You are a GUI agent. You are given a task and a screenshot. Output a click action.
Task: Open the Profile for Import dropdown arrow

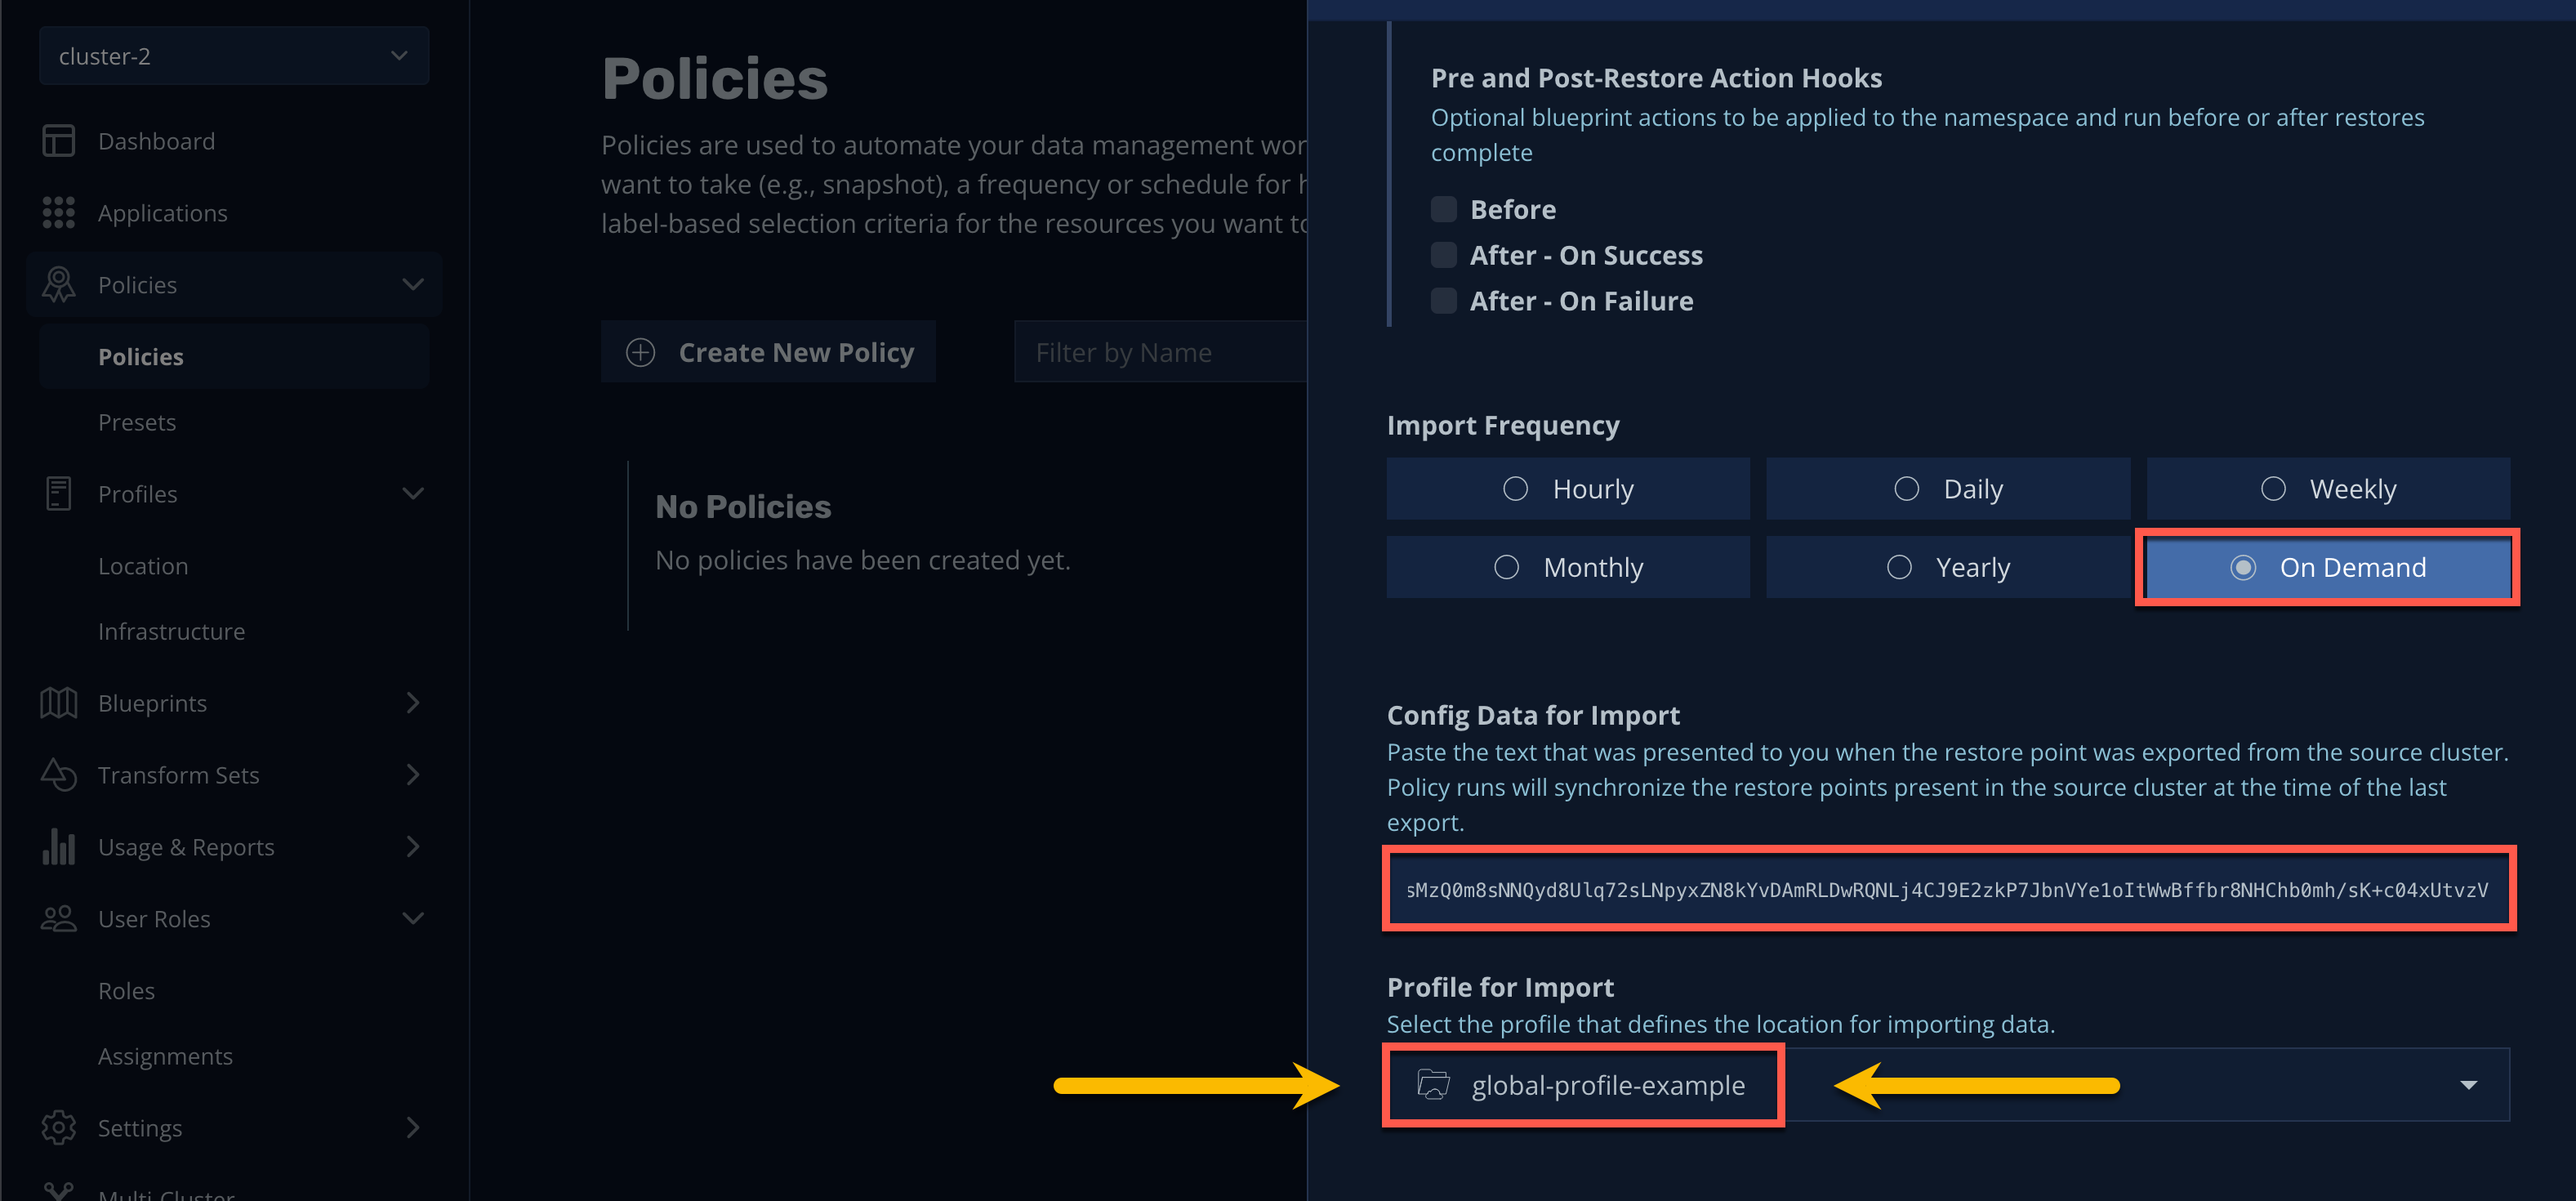2468,1085
